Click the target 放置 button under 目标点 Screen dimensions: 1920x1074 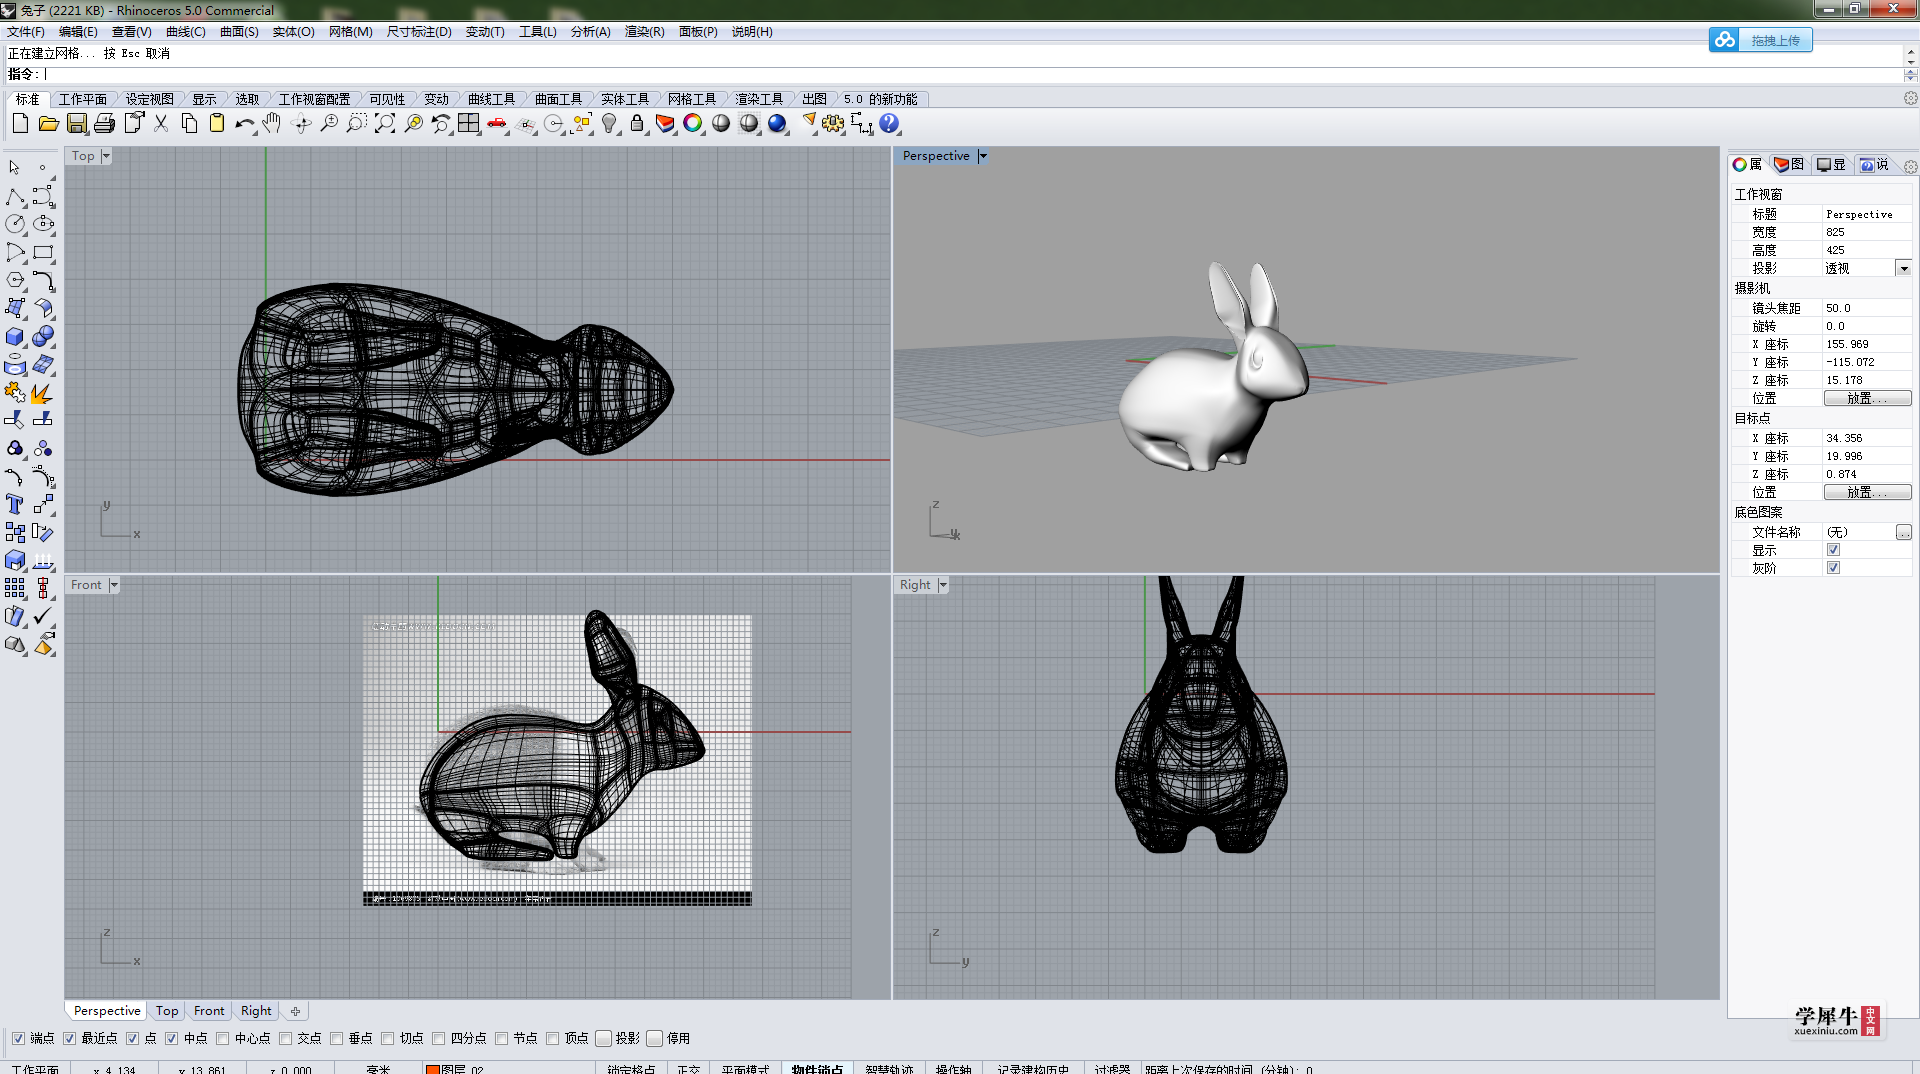[x=1867, y=492]
